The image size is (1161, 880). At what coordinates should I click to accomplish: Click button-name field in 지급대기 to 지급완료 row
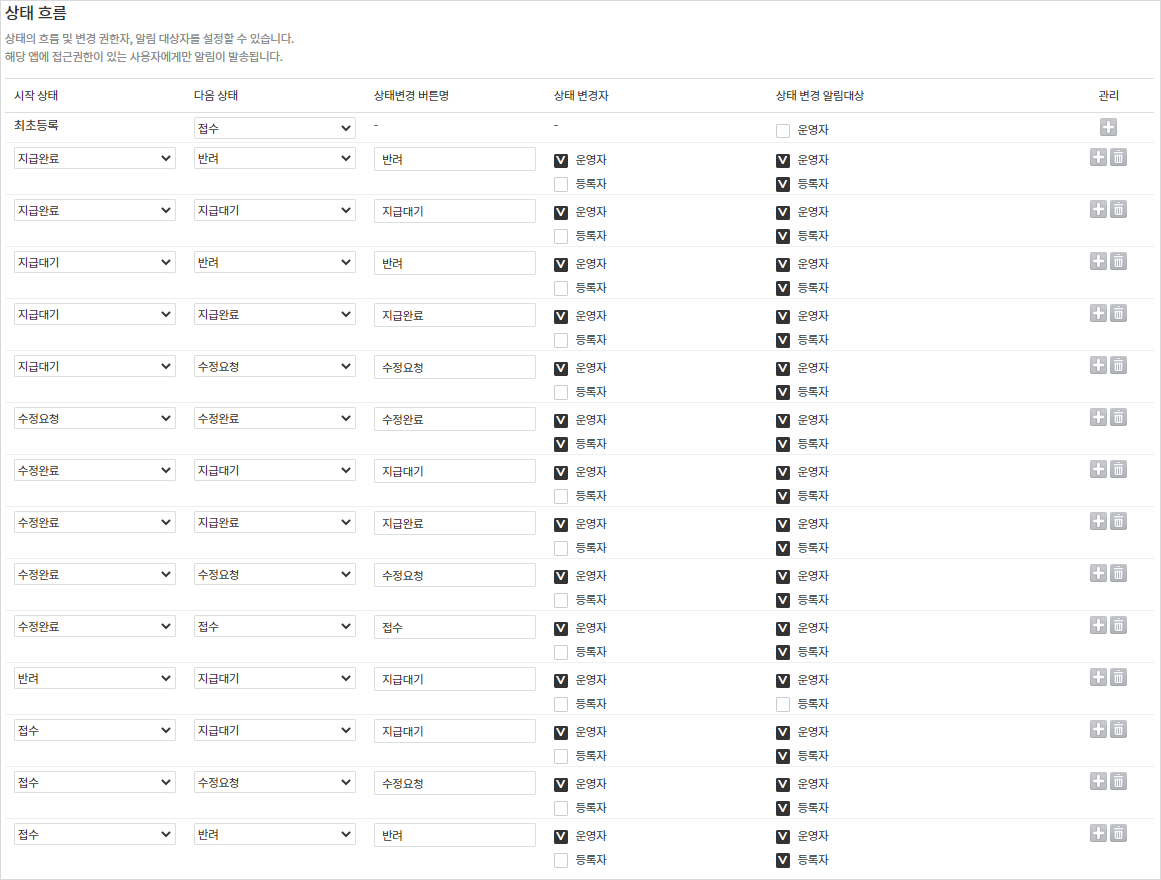pyautogui.click(x=455, y=315)
